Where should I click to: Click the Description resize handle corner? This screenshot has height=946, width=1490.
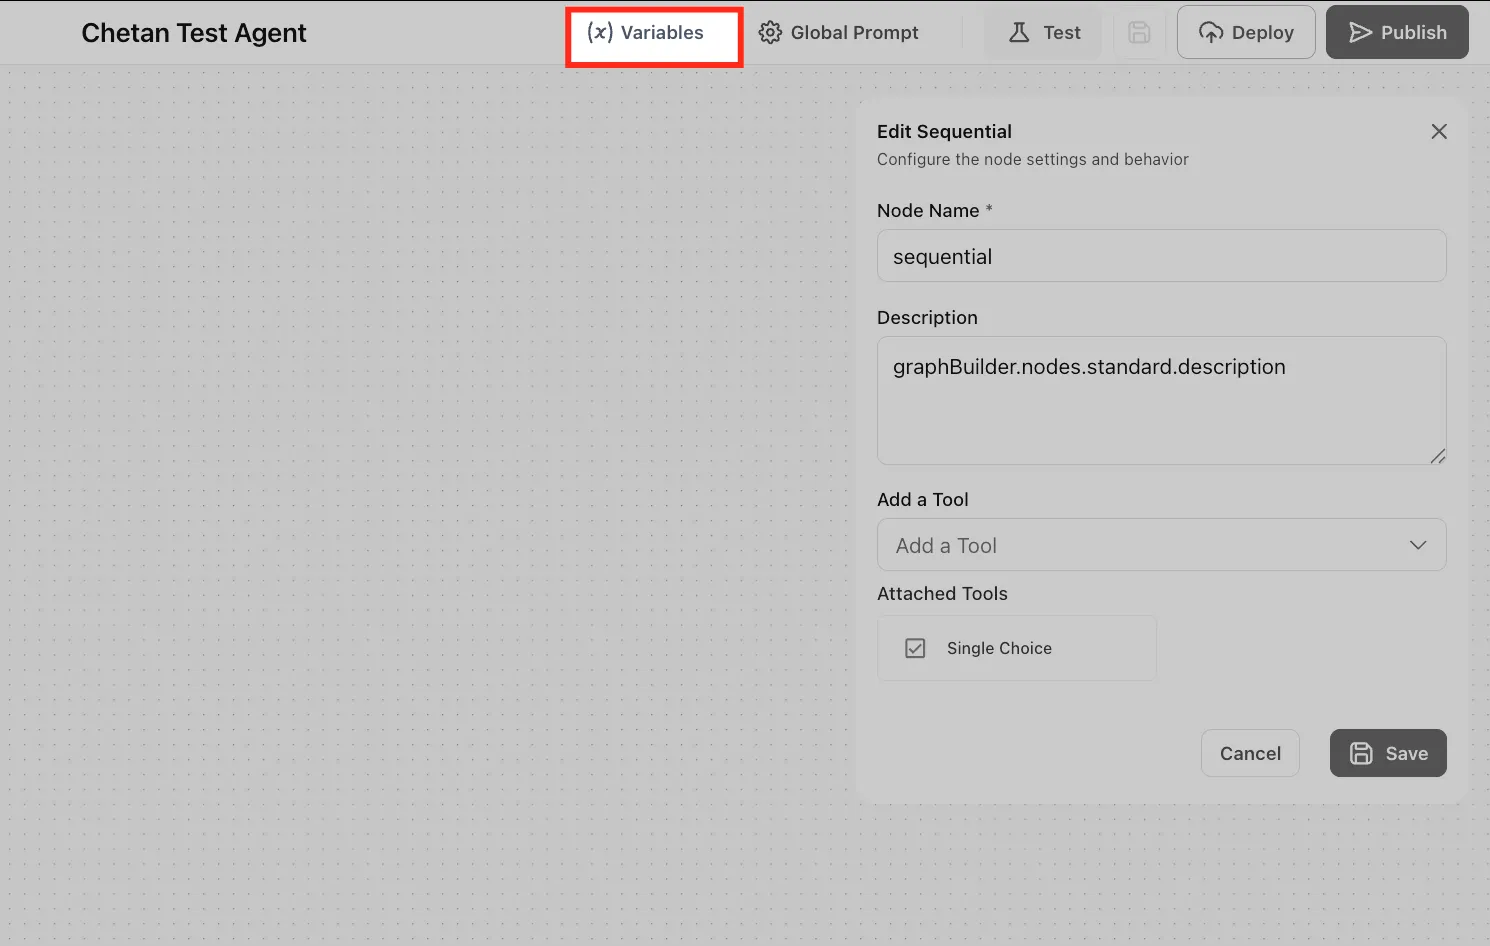[x=1438, y=456]
